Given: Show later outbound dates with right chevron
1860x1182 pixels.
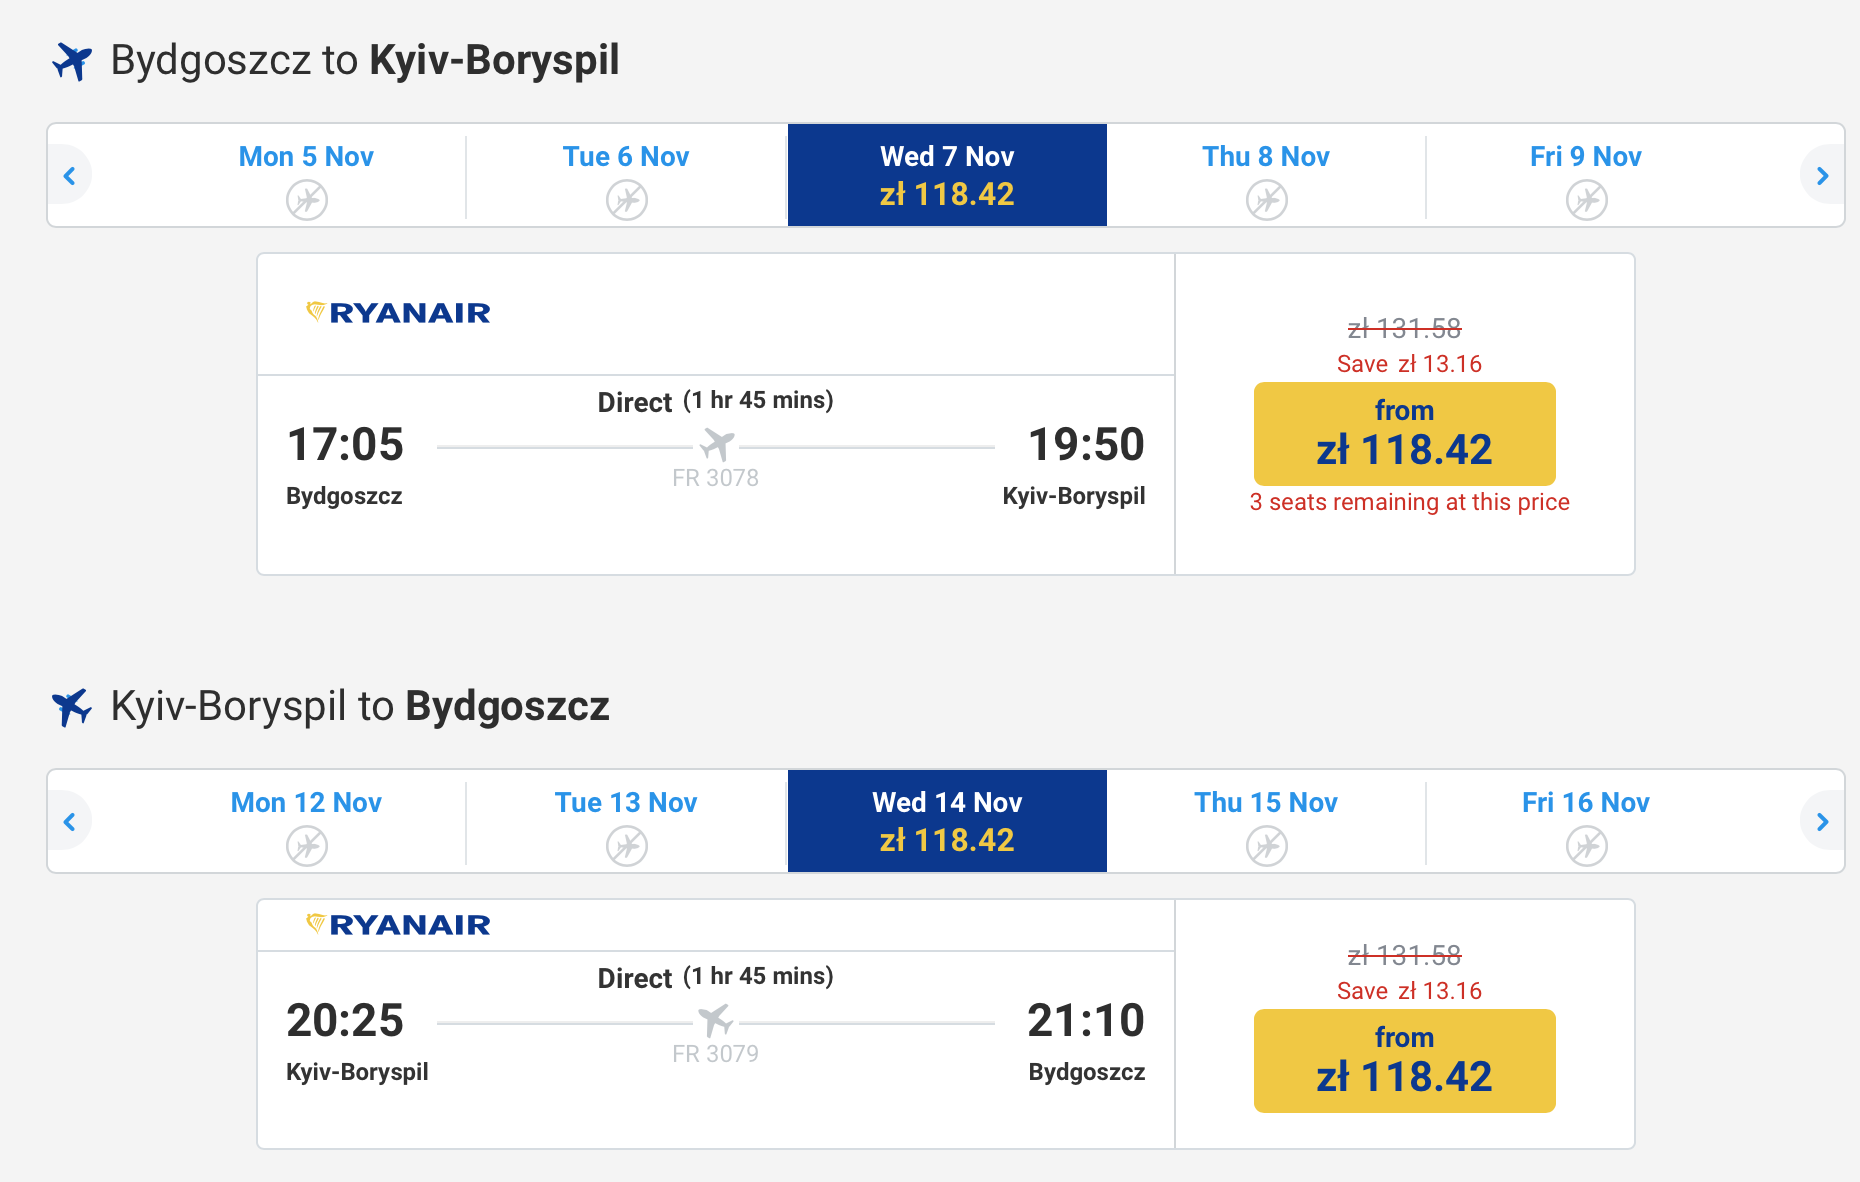Looking at the screenshot, I should click(x=1822, y=176).
